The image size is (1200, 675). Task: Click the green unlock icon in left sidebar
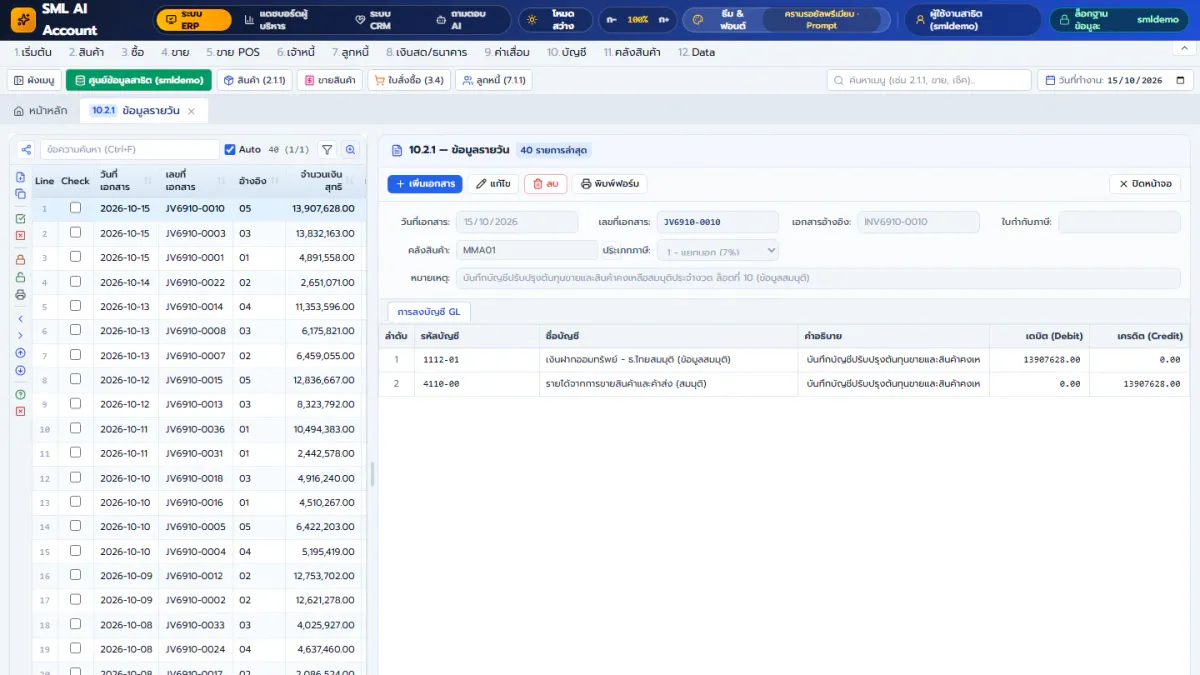click(x=20, y=277)
